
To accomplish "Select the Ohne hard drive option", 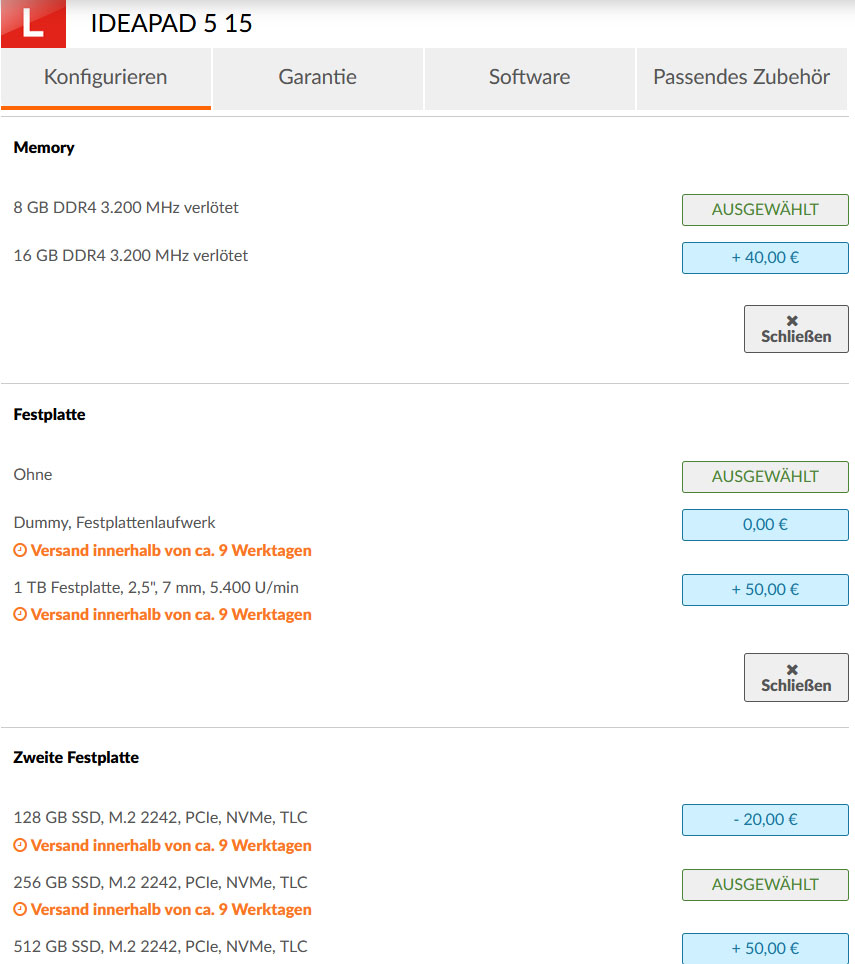I will coord(765,477).
